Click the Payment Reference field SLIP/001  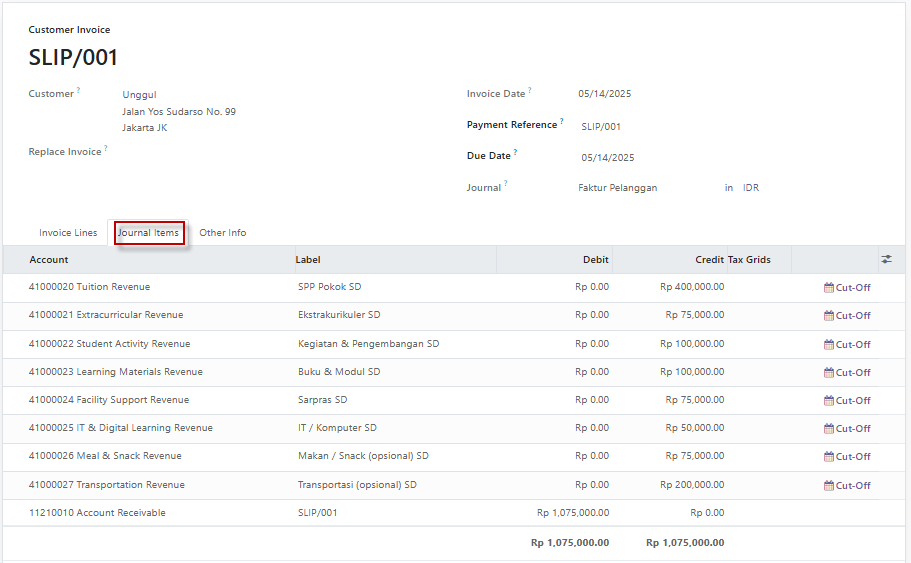(x=601, y=127)
